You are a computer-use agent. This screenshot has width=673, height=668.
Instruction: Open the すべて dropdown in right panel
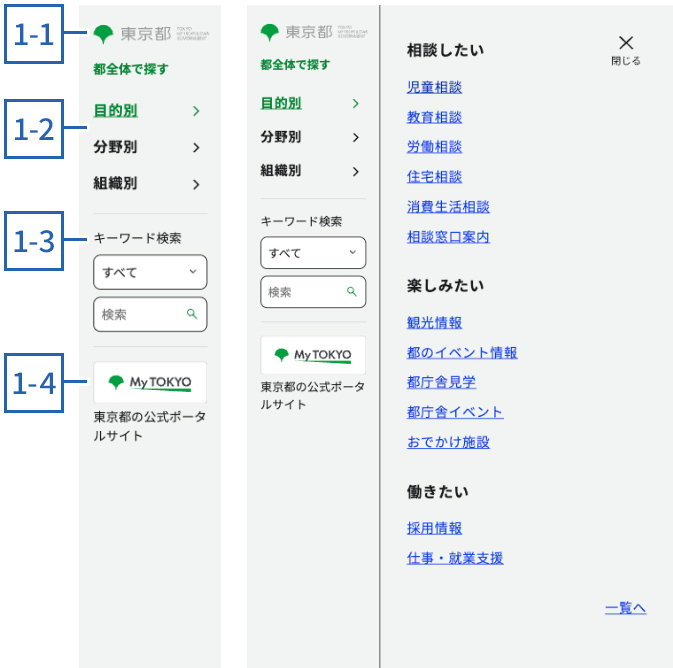coord(313,252)
